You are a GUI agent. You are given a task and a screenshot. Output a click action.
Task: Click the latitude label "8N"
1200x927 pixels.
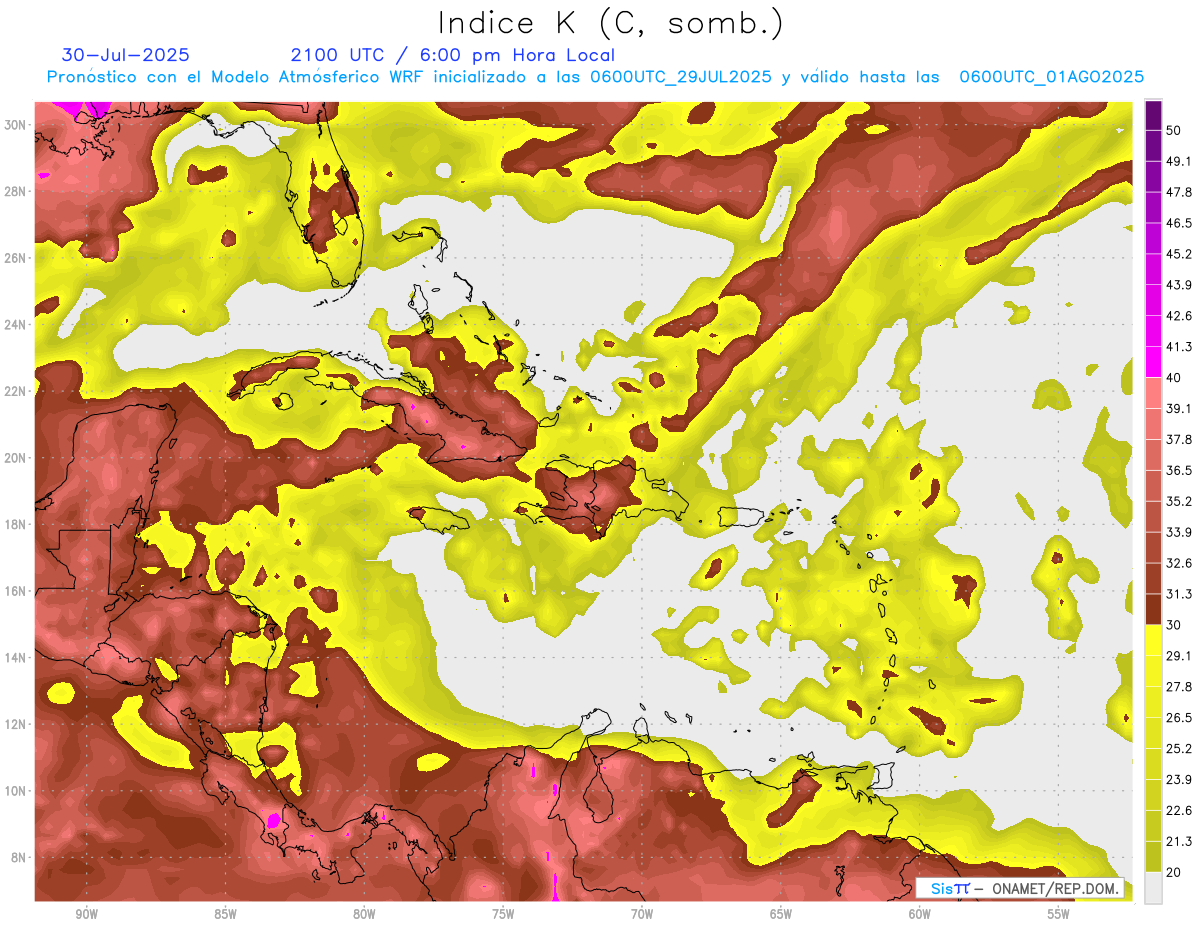tap(19, 857)
